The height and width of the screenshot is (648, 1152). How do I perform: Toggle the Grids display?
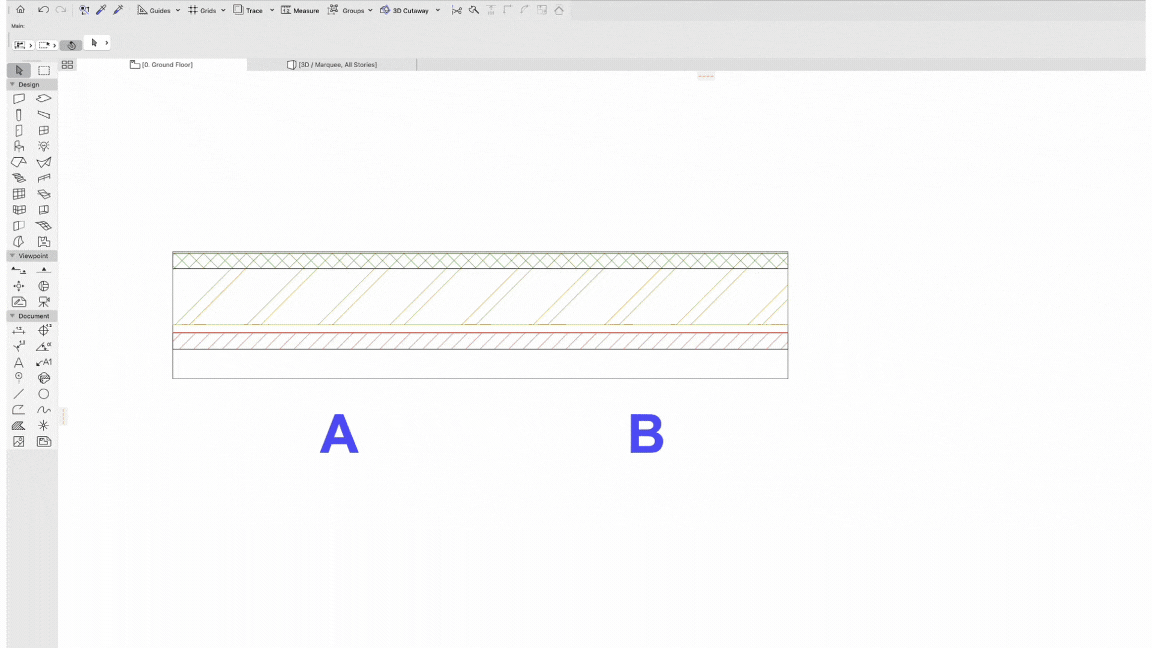coord(202,10)
